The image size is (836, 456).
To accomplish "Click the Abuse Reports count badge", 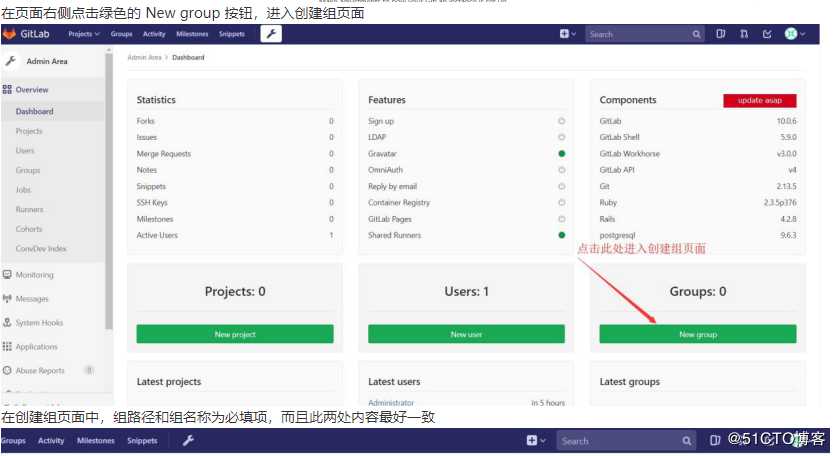I will (90, 370).
